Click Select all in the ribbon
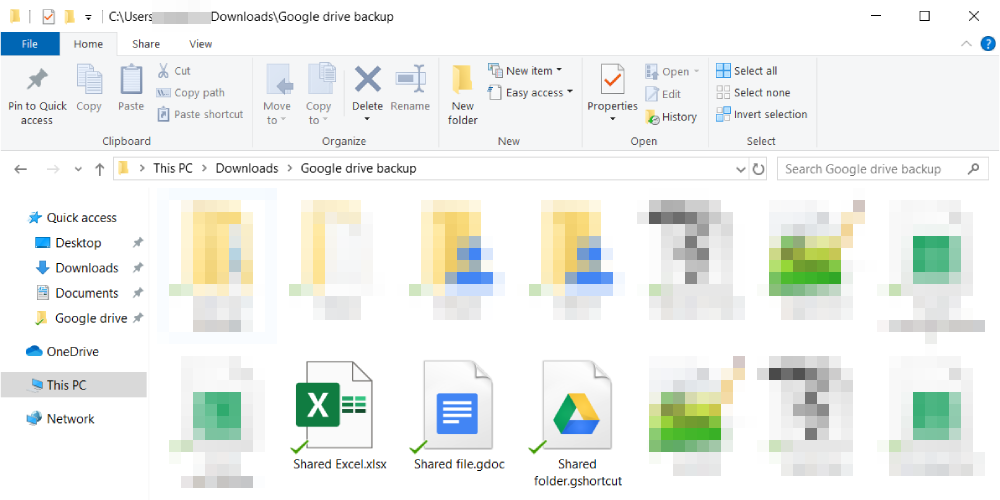Image resolution: width=1000 pixels, height=500 pixels. click(746, 71)
